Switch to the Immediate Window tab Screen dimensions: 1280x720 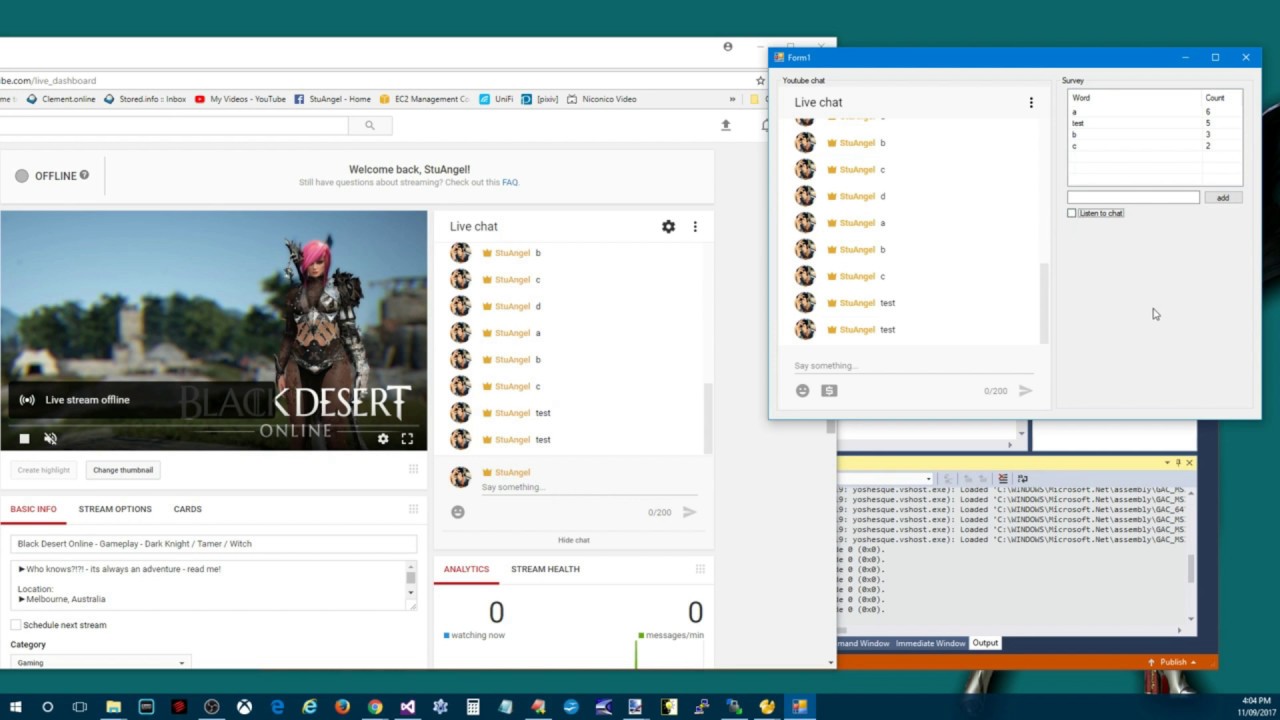(930, 643)
